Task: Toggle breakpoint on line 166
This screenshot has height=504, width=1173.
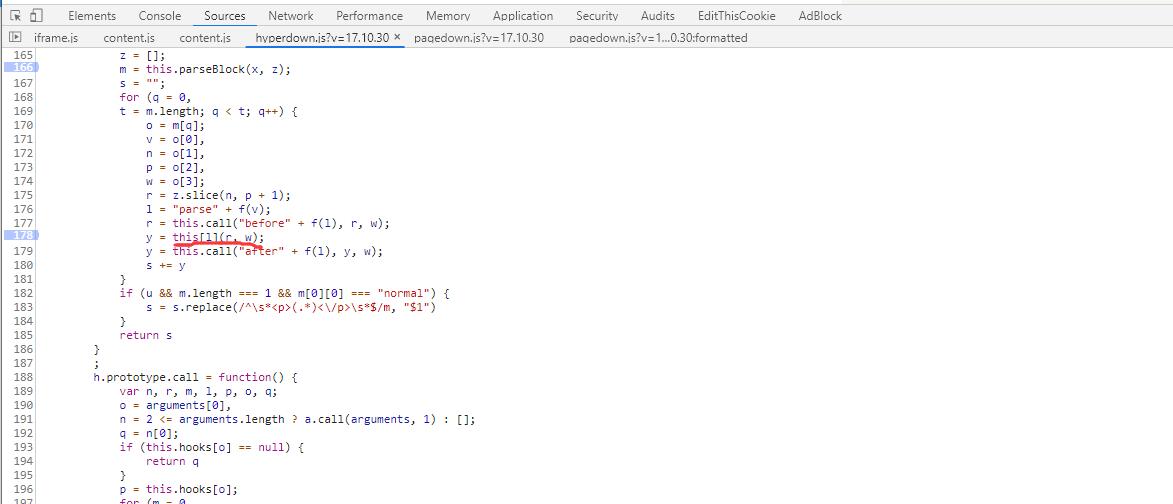Action: tap(22, 67)
